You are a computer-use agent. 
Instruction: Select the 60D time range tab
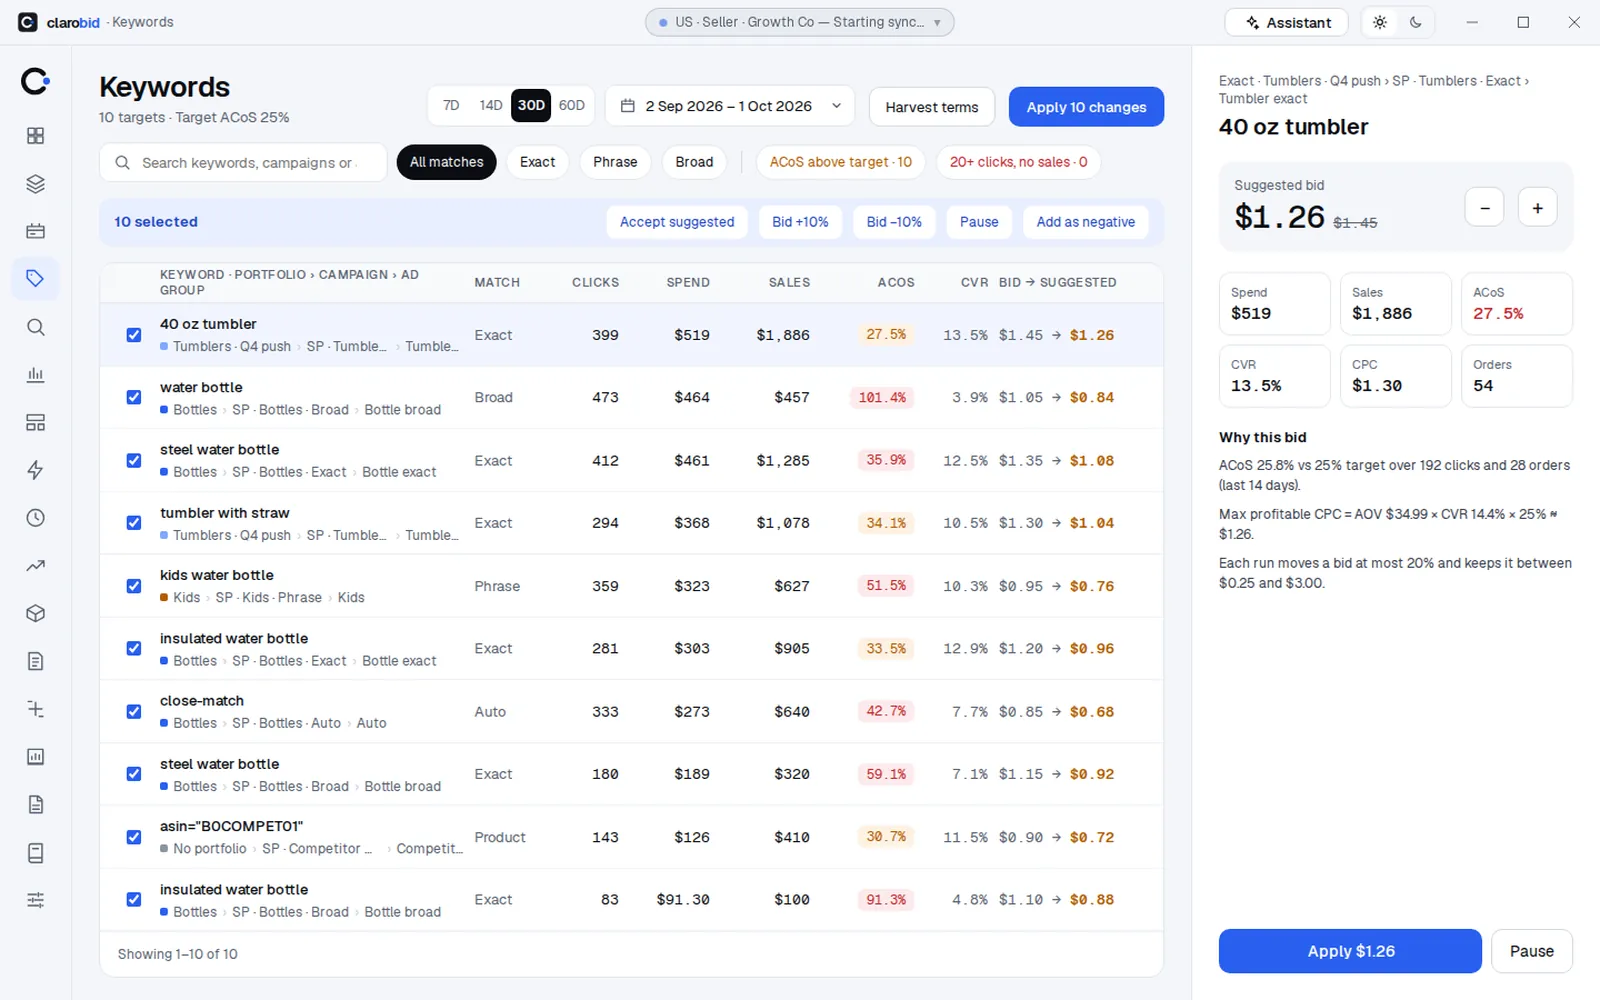[x=572, y=105]
